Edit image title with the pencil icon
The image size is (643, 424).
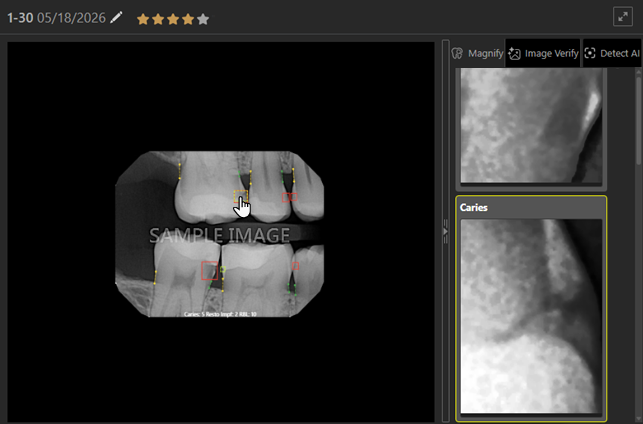116,18
